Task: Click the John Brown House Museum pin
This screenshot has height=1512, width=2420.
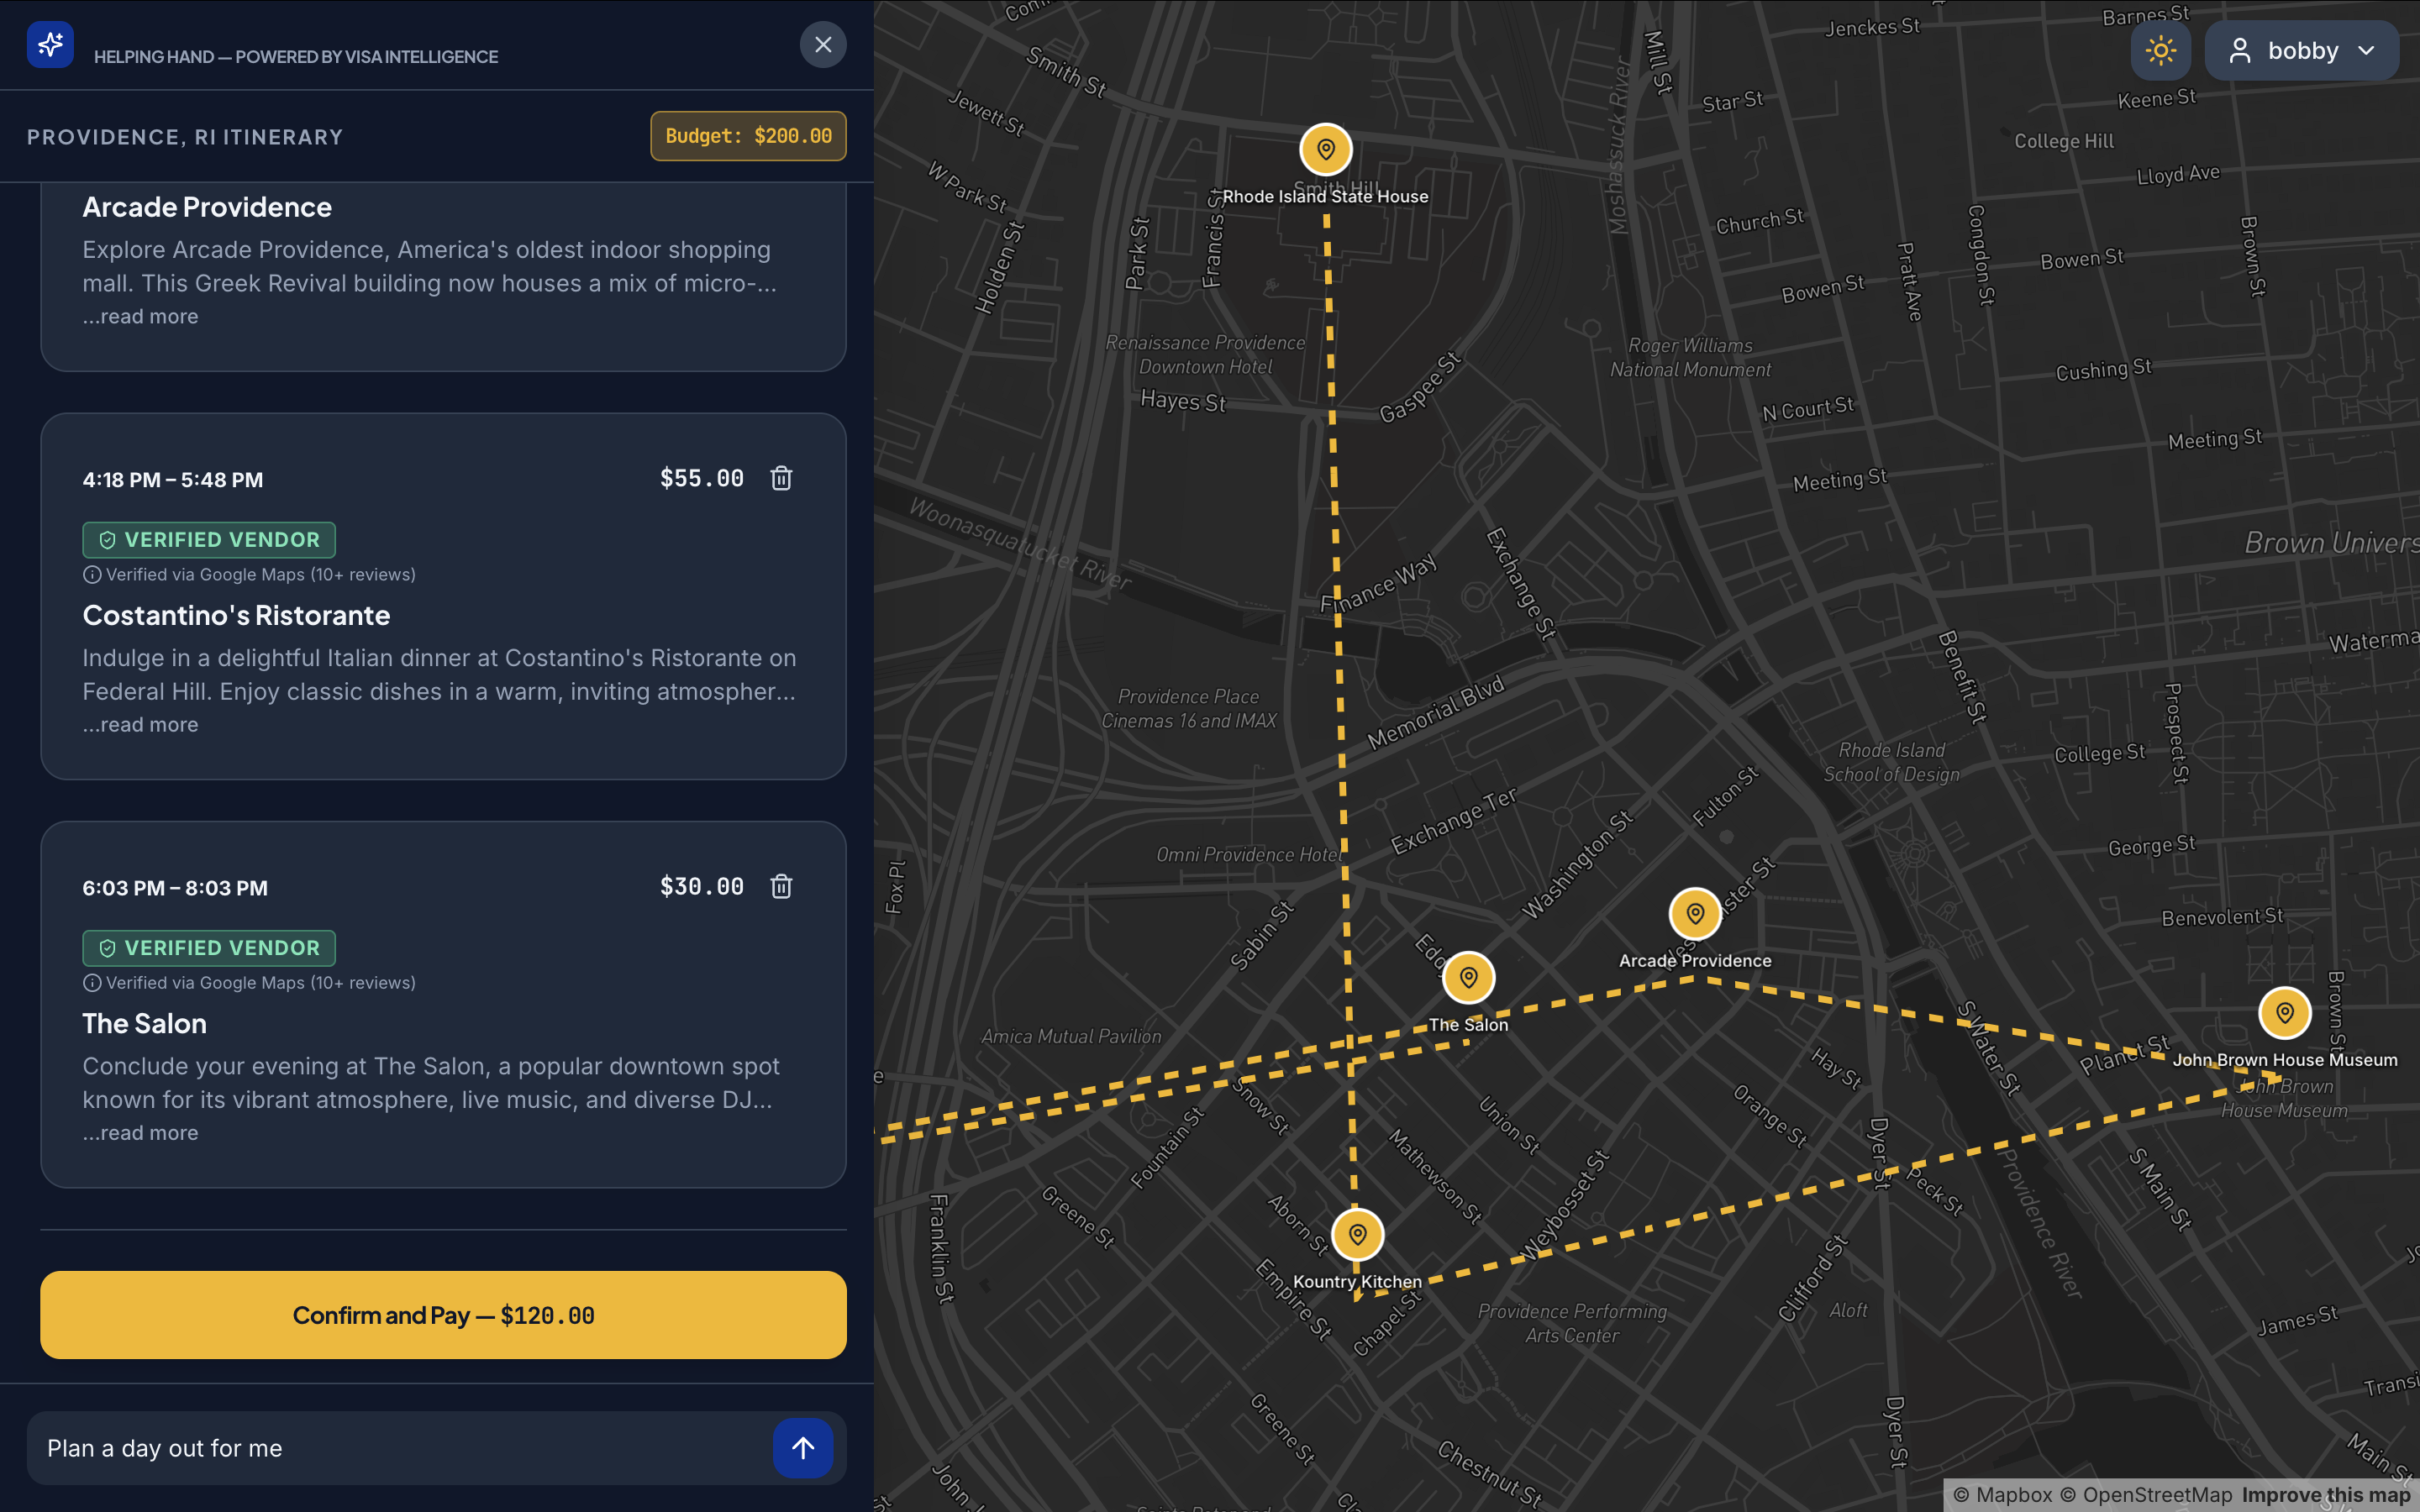Action: tap(2284, 1013)
